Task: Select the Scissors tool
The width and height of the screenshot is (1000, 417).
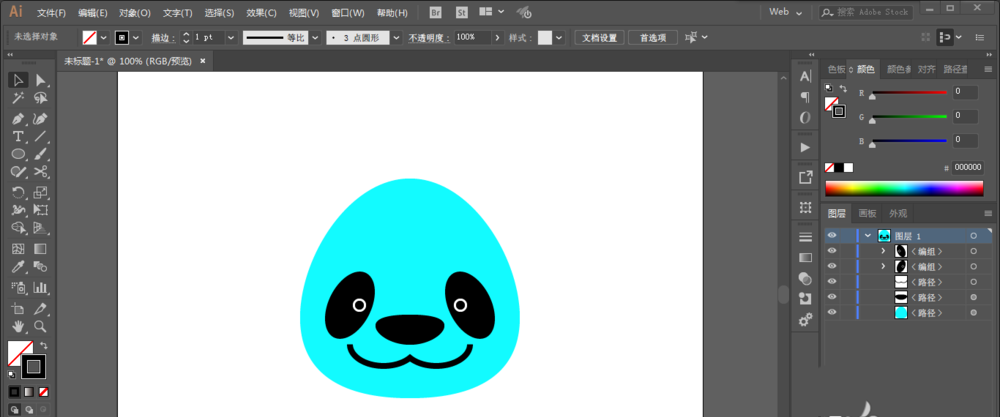Action: tap(41, 172)
